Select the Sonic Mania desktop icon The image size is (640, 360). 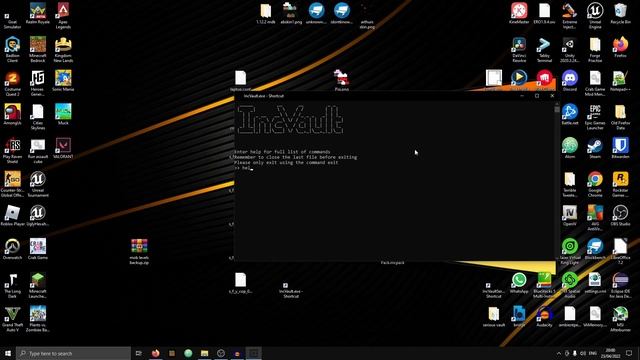pyautogui.click(x=63, y=80)
